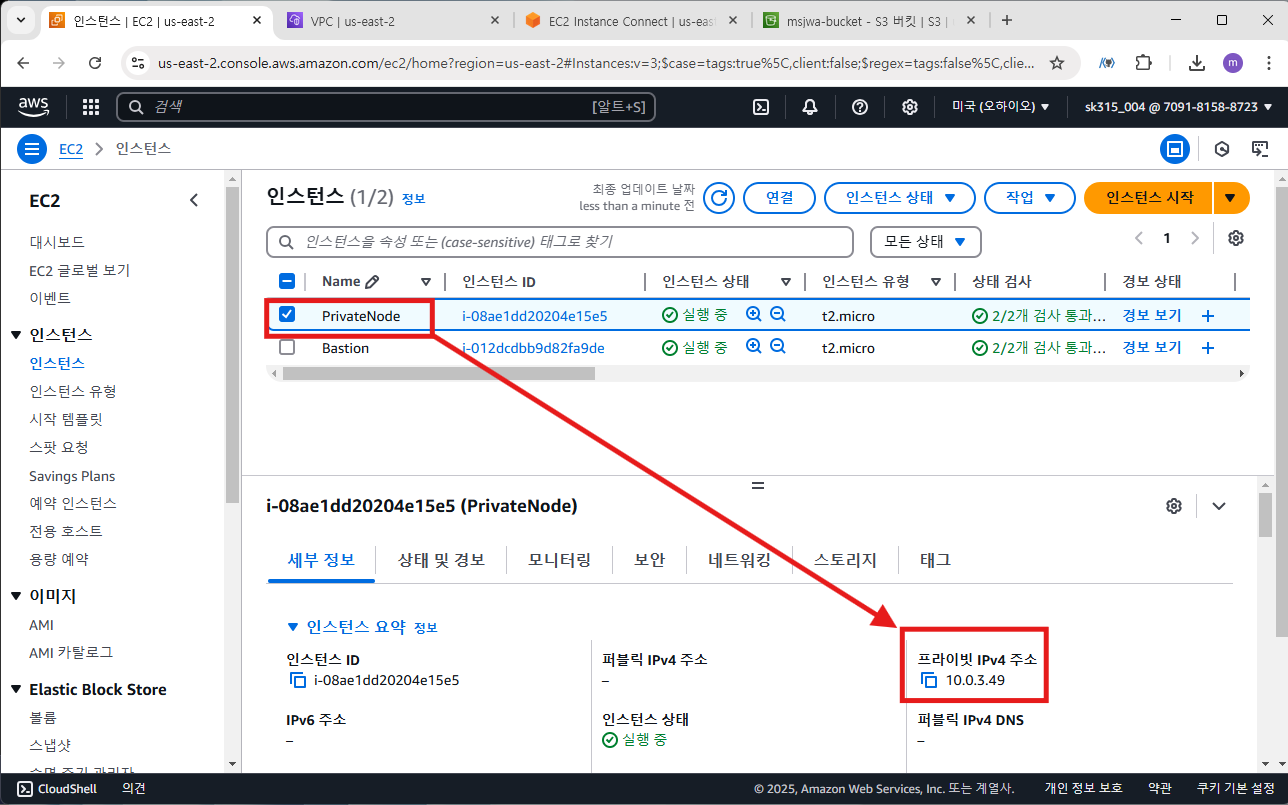Bookmark this page with the star
The width and height of the screenshot is (1288, 805).
tap(1056, 62)
